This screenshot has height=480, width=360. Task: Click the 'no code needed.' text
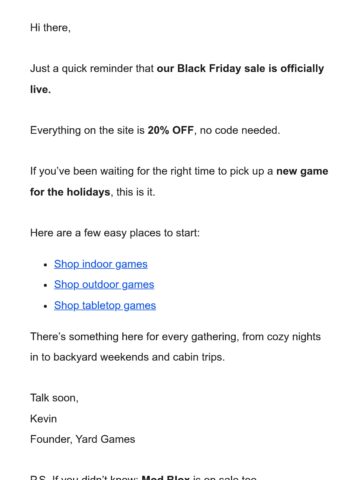240,130
